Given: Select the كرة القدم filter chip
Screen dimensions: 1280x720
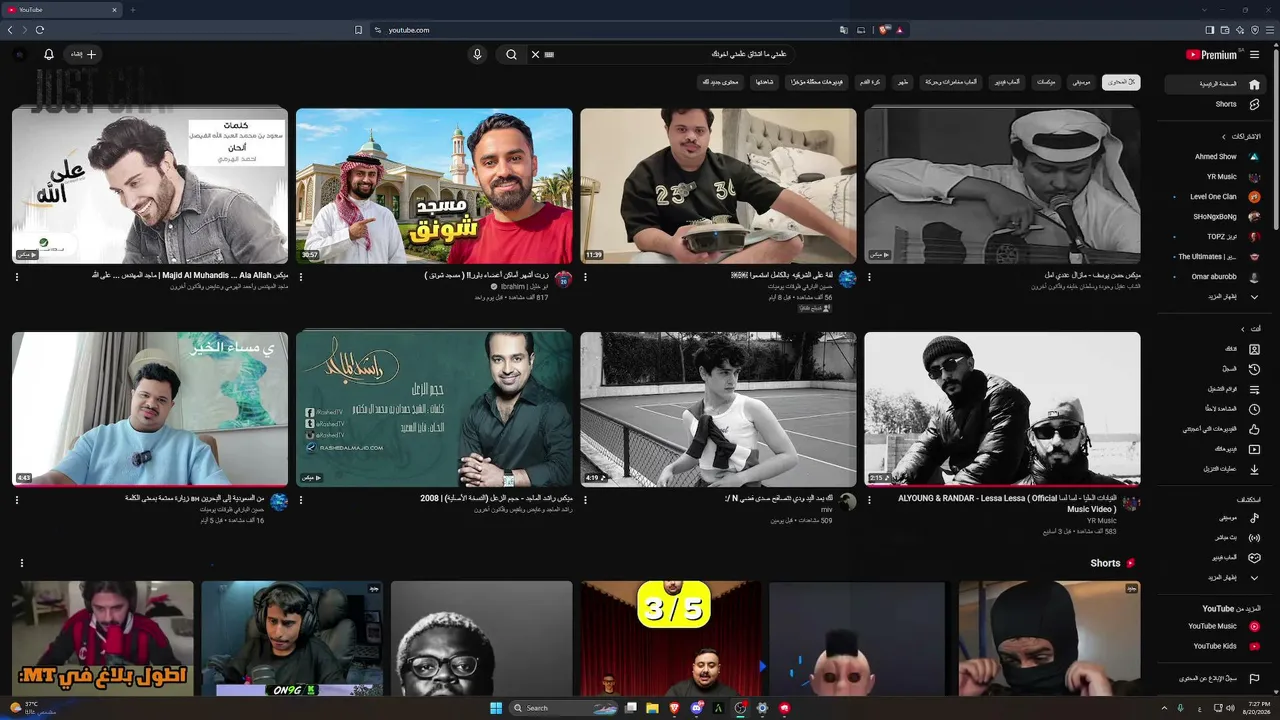Looking at the screenshot, I should (x=871, y=82).
